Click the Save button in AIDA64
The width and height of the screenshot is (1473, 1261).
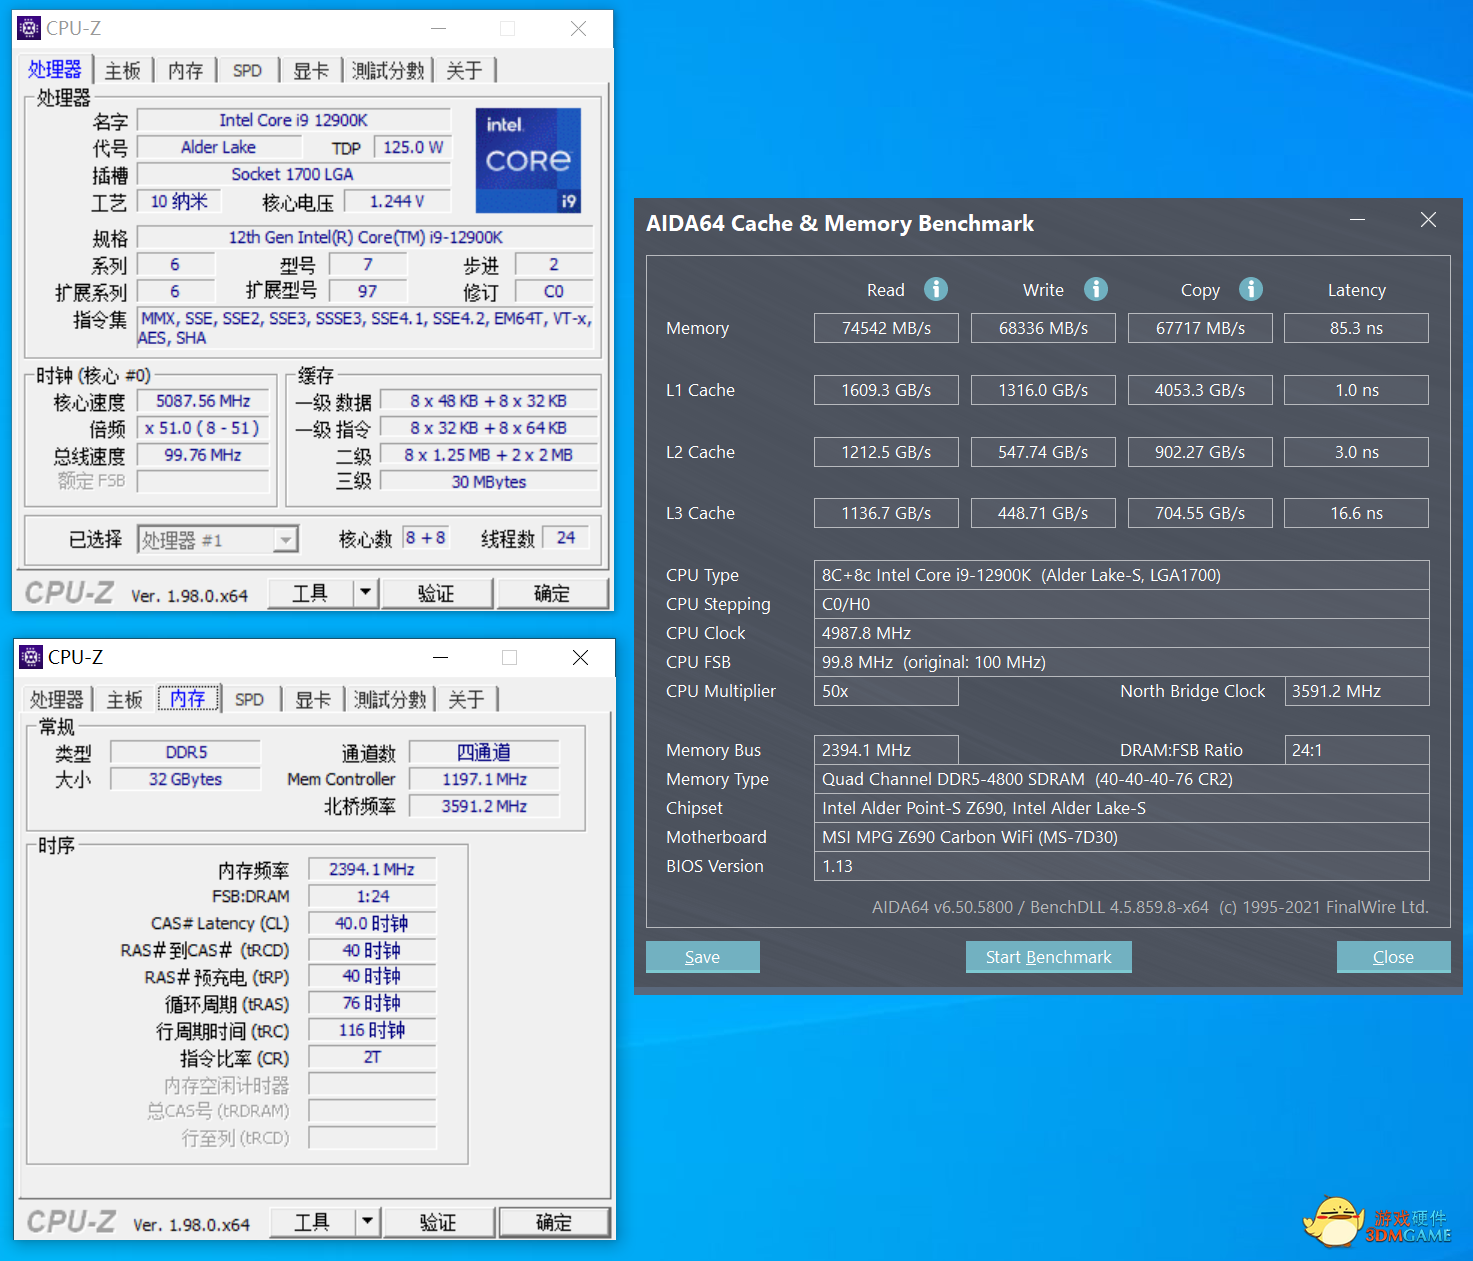(702, 957)
